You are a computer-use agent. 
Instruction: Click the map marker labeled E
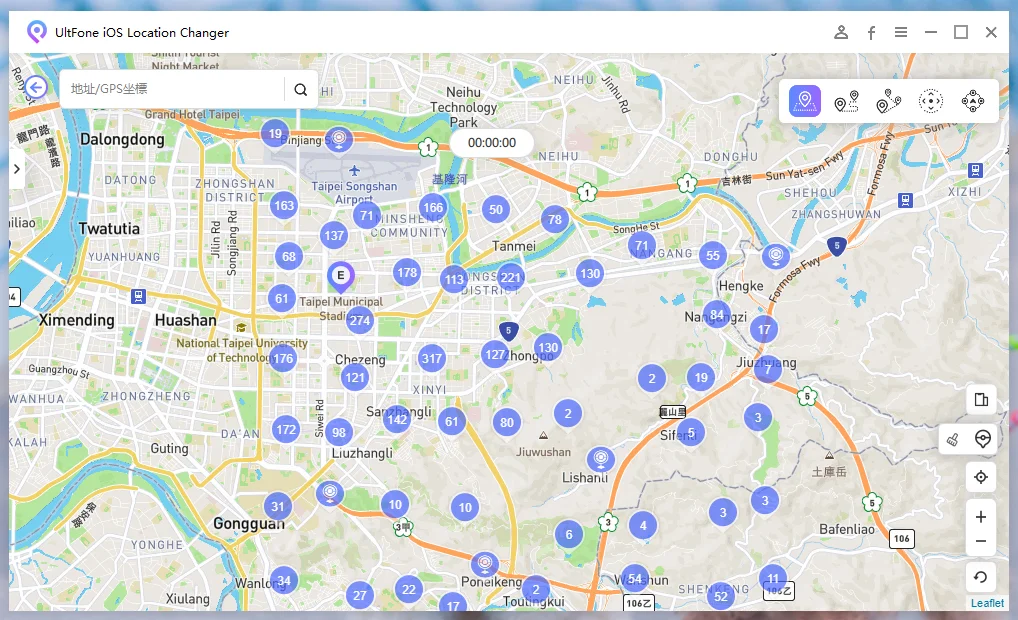click(x=341, y=275)
